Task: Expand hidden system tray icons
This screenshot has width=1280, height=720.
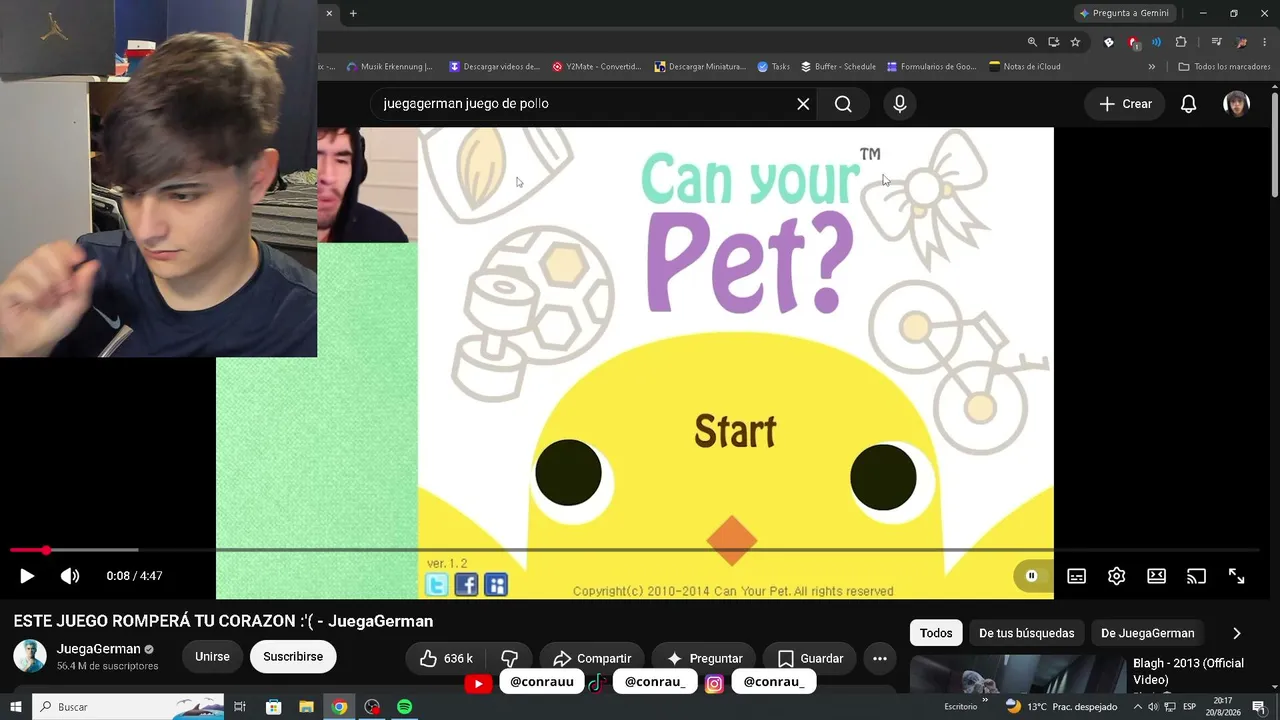Action: (x=1137, y=707)
